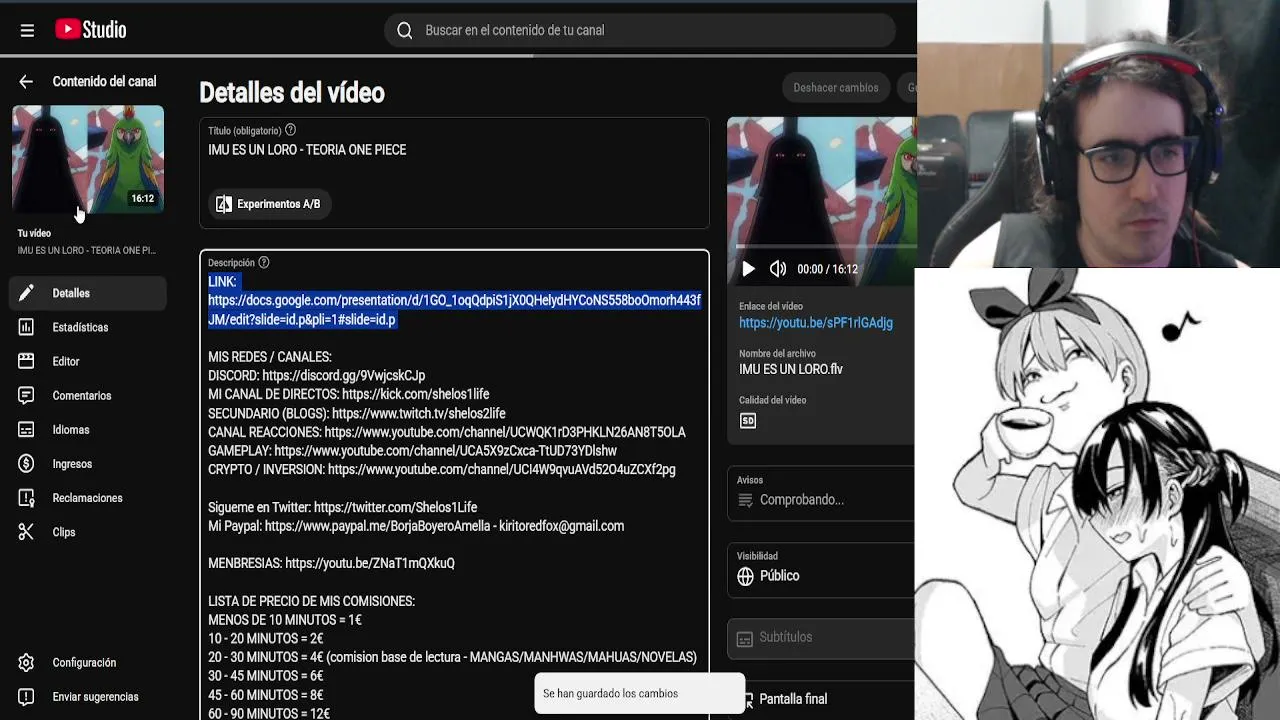Click the DISCORD link line in description

coord(317,375)
